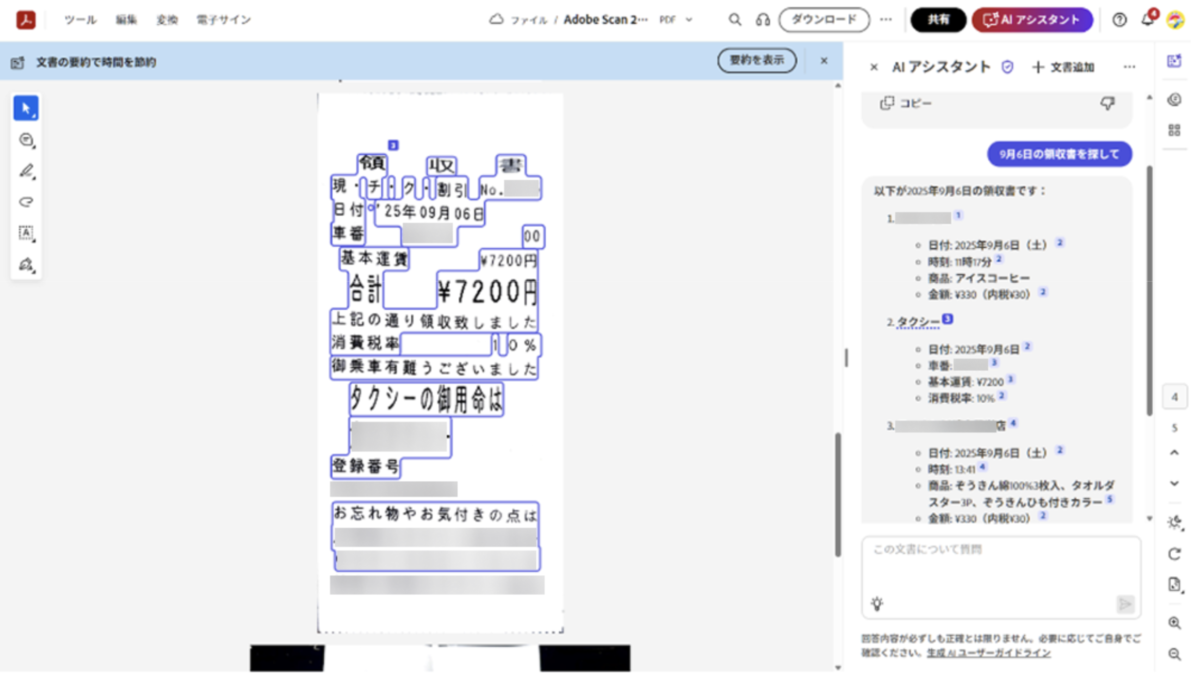Select the text box tool
1200x688 pixels.
(x=26, y=233)
